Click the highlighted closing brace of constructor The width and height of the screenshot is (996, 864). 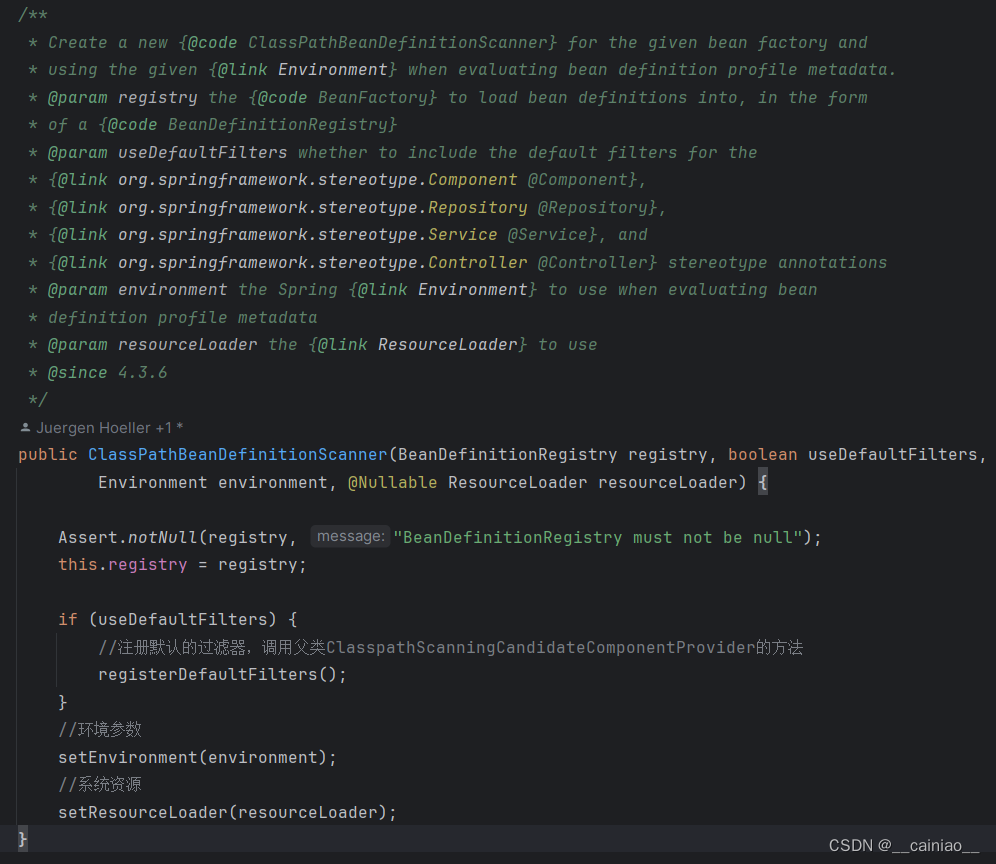(22, 839)
